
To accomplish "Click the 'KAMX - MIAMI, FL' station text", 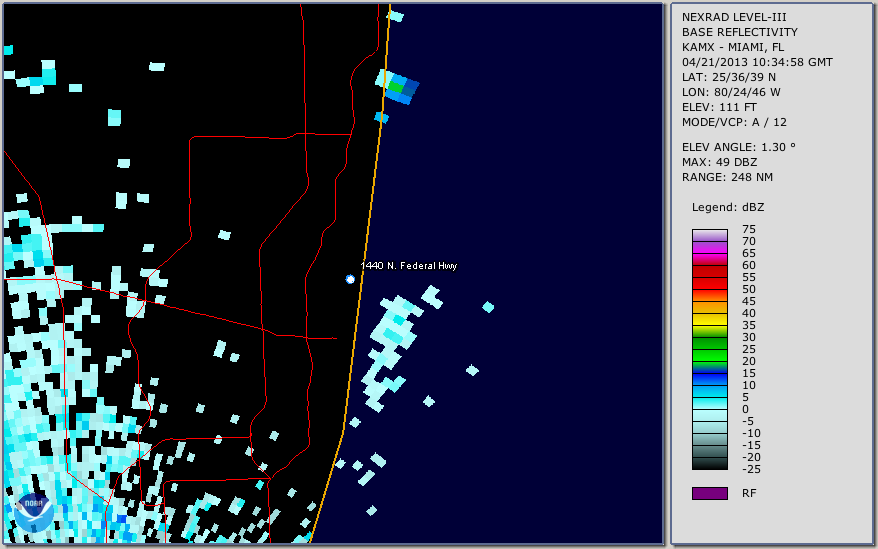I will coord(733,47).
